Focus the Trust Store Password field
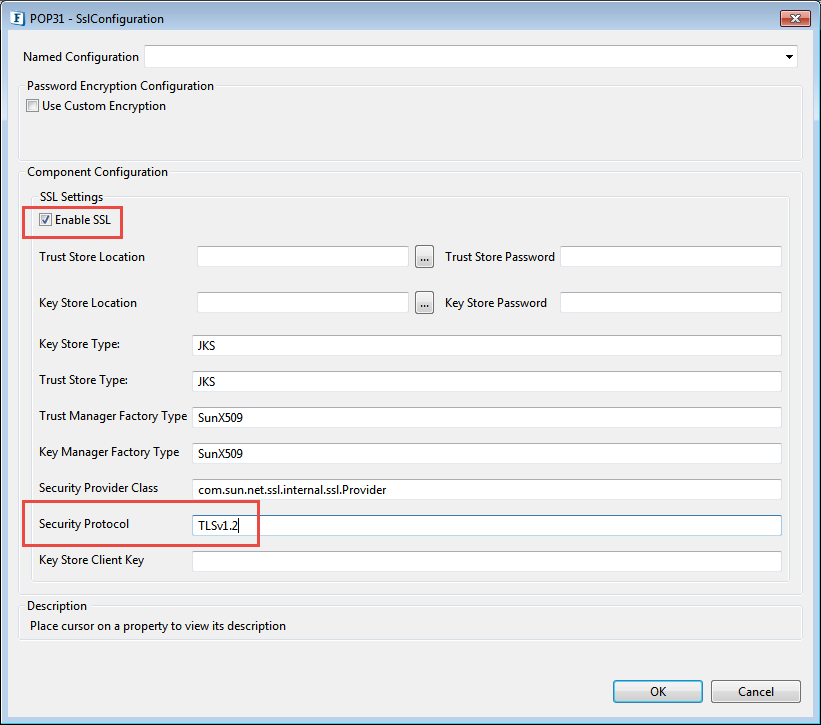The height and width of the screenshot is (725, 821). coord(671,256)
